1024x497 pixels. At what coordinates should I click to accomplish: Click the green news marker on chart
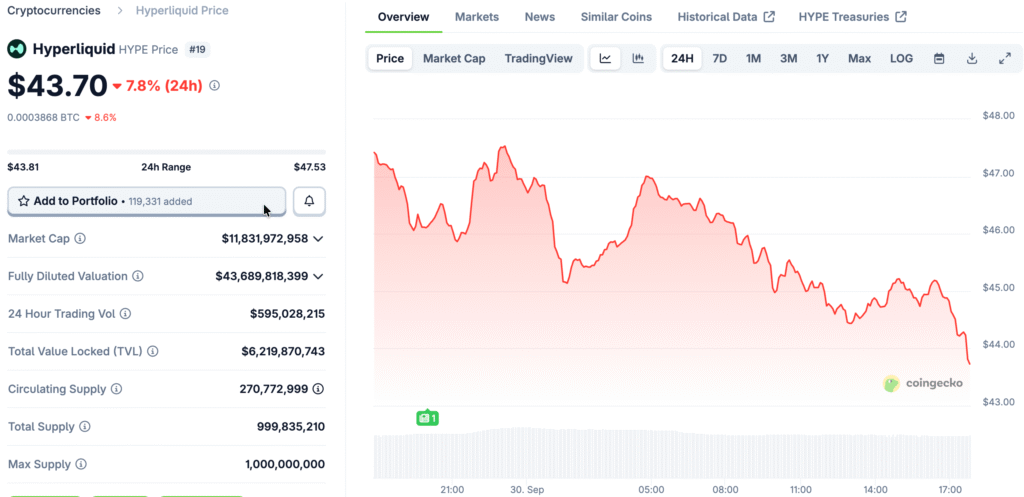coord(428,417)
